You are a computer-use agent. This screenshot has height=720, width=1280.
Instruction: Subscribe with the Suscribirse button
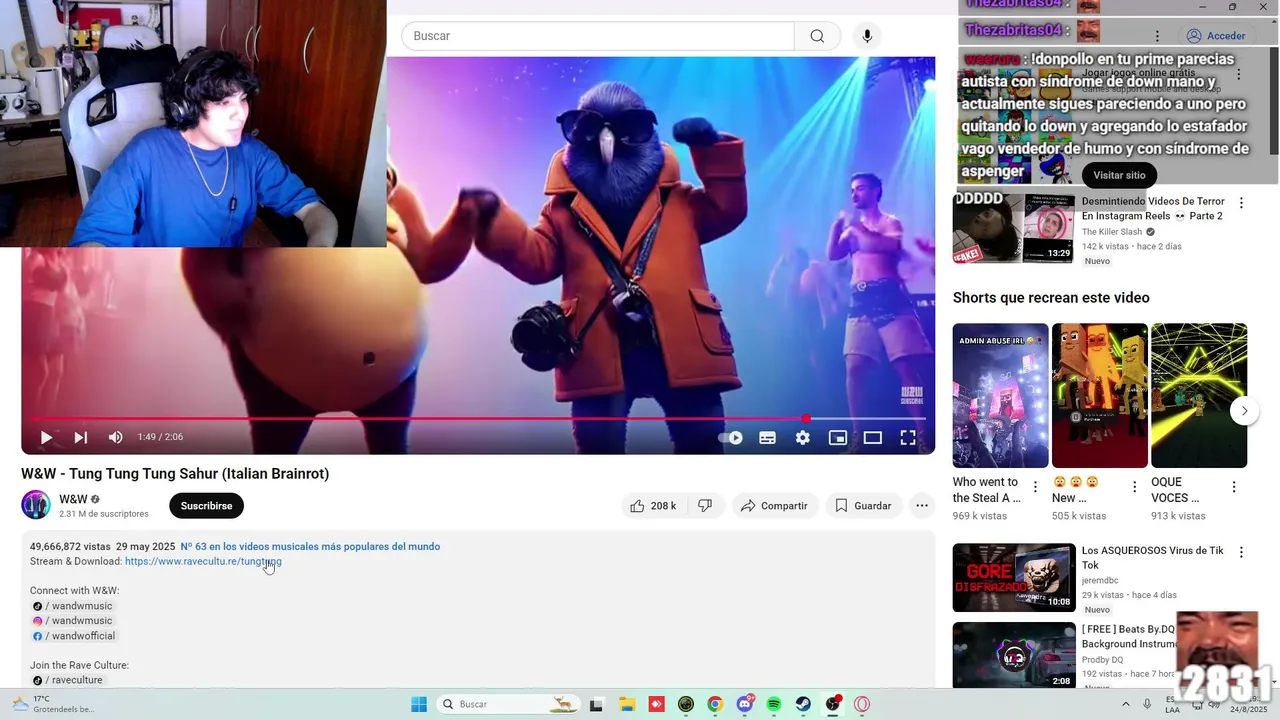coord(206,506)
